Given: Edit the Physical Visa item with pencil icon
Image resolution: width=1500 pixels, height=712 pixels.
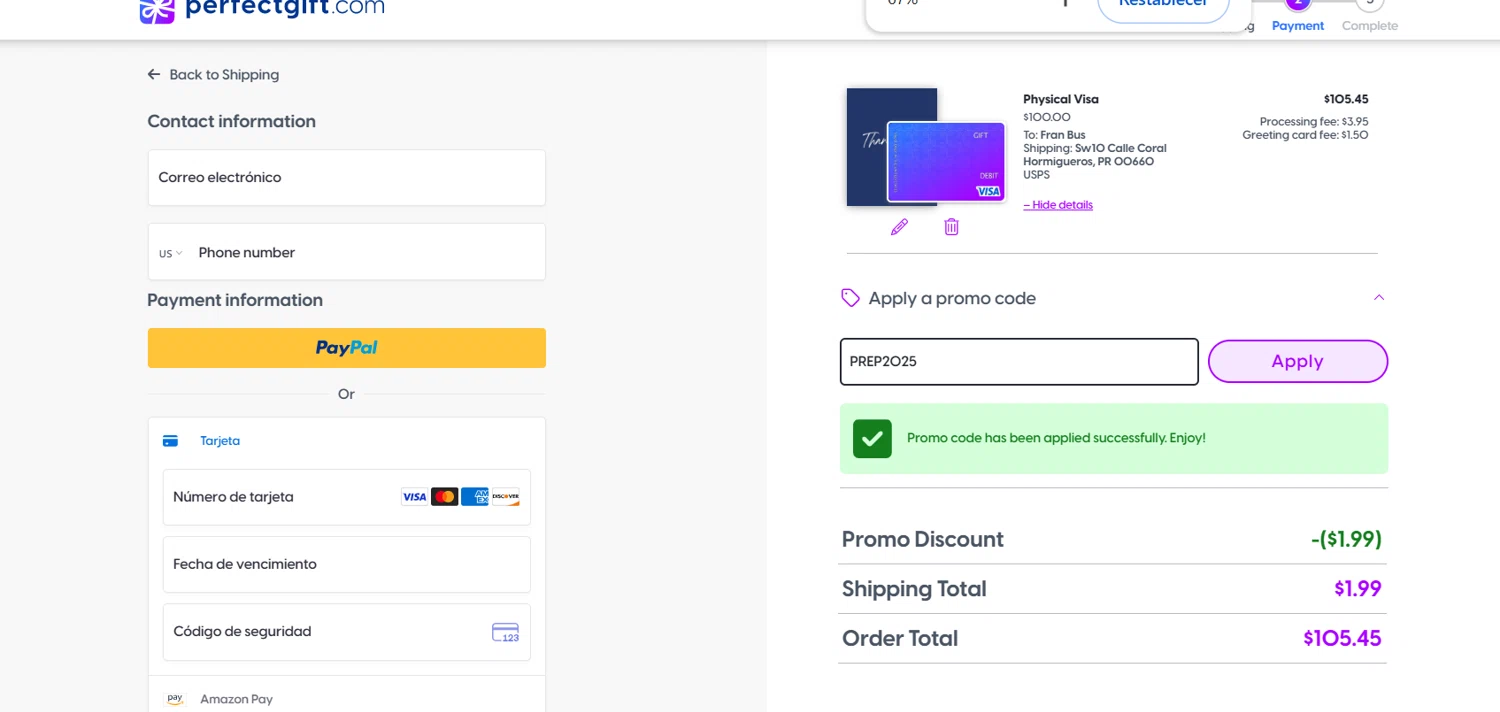Looking at the screenshot, I should [899, 227].
